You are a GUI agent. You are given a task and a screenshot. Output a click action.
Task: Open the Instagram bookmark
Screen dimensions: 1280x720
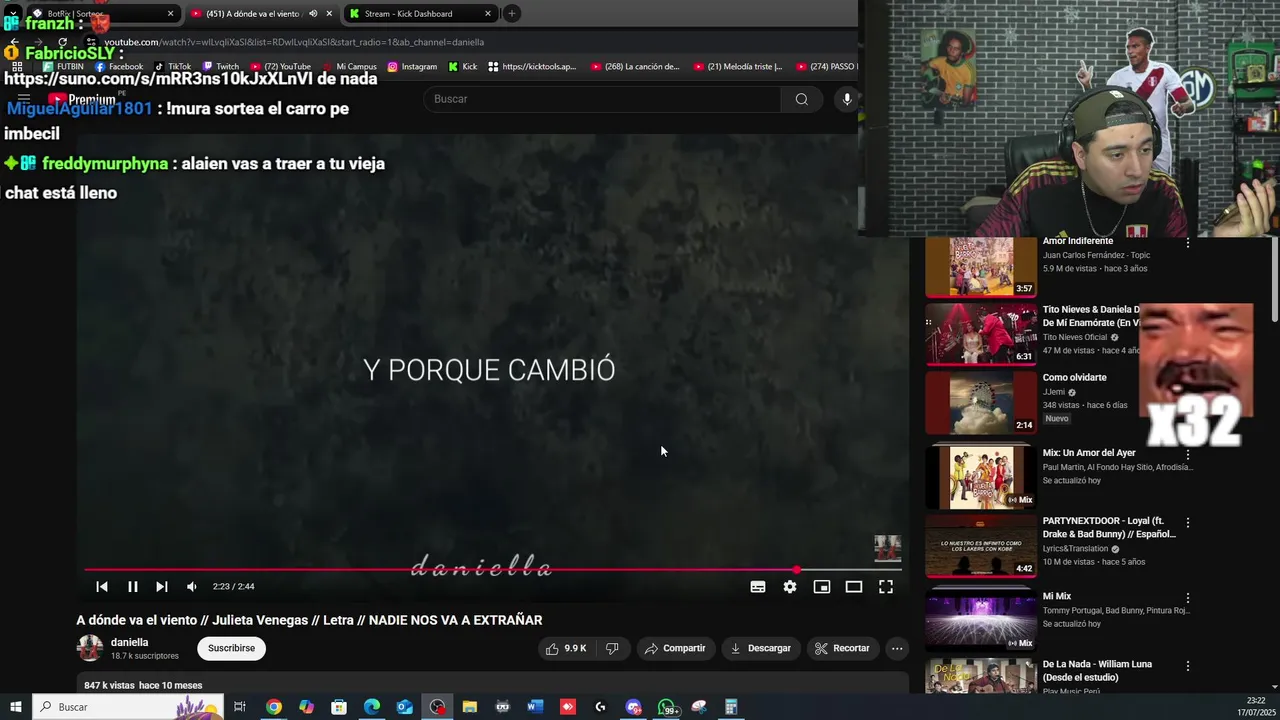[x=412, y=67]
